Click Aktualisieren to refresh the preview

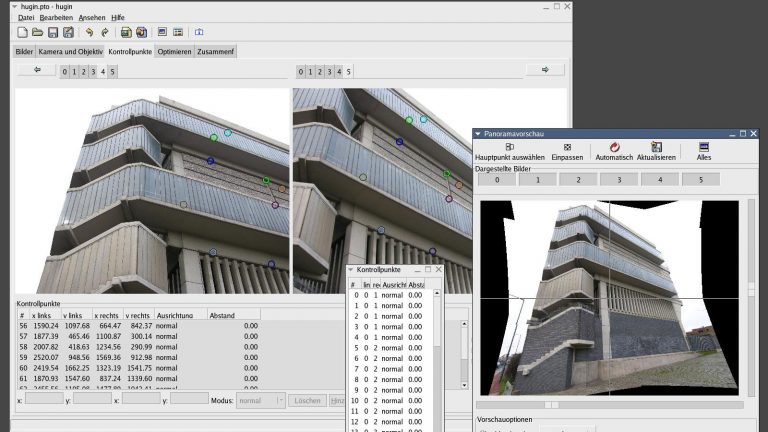656,151
